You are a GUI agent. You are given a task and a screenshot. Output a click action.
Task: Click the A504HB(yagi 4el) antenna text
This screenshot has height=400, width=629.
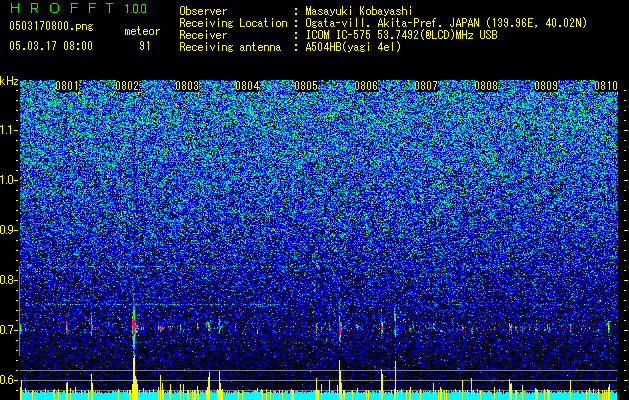pyautogui.click(x=353, y=47)
